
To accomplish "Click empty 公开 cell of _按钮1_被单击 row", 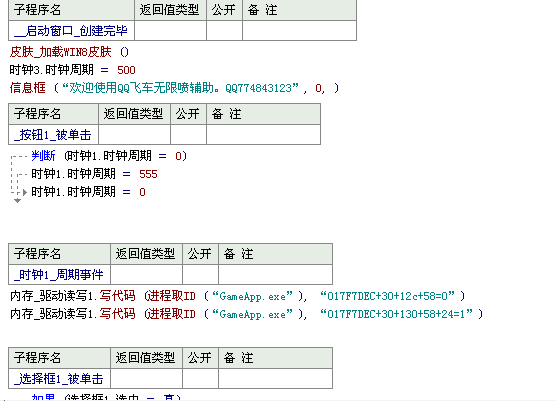I will click(188, 135).
